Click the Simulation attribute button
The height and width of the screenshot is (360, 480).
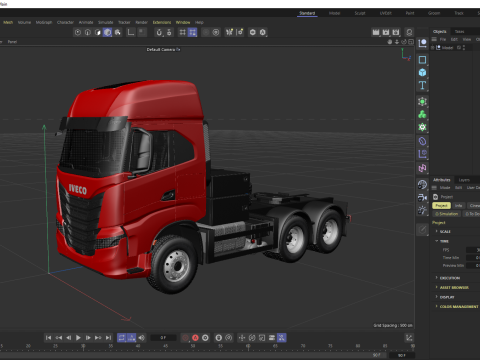447,214
